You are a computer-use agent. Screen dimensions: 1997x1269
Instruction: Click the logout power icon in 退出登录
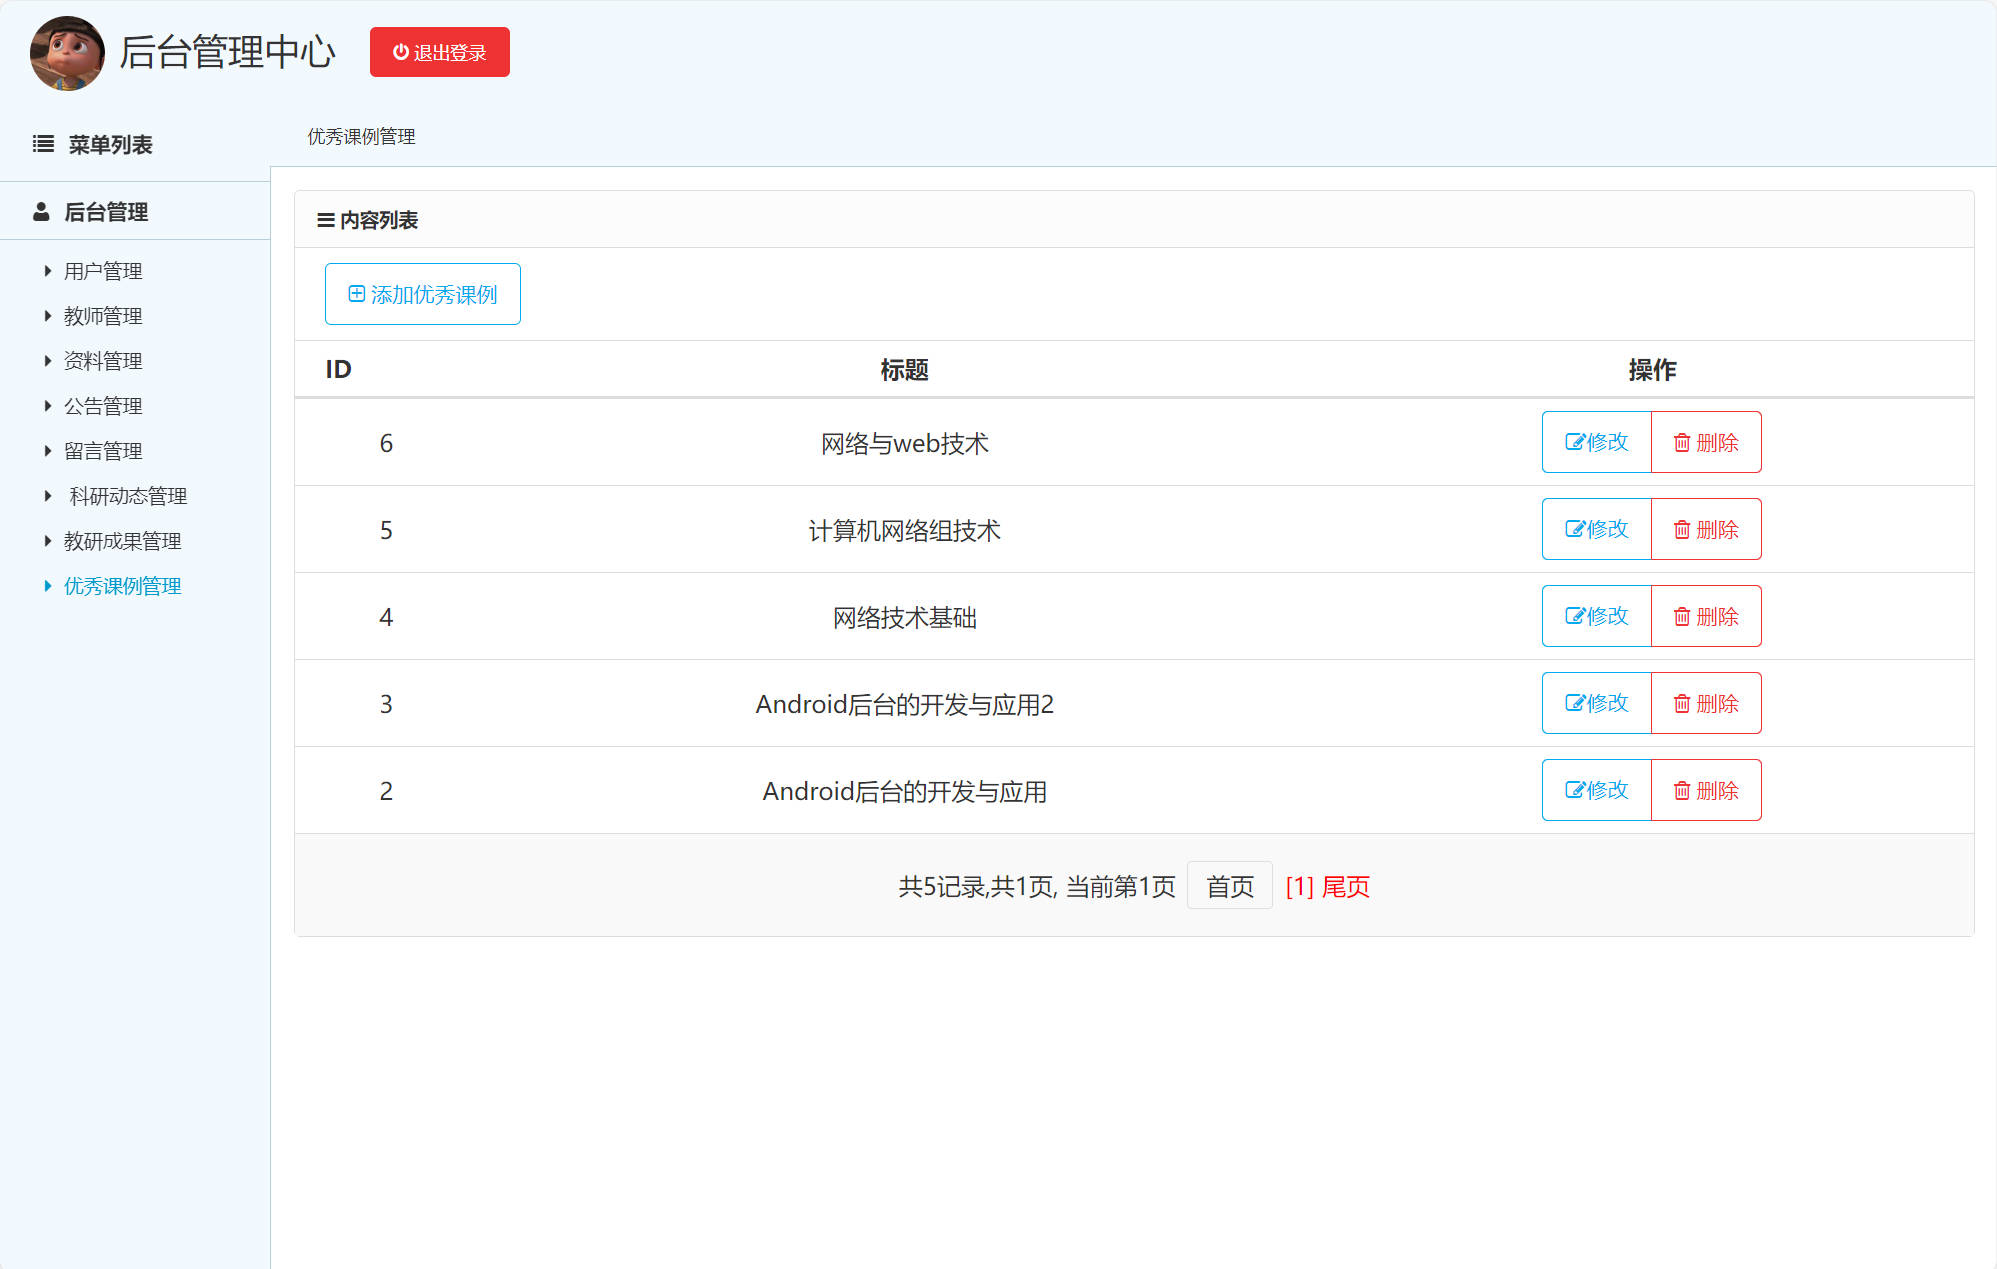400,52
